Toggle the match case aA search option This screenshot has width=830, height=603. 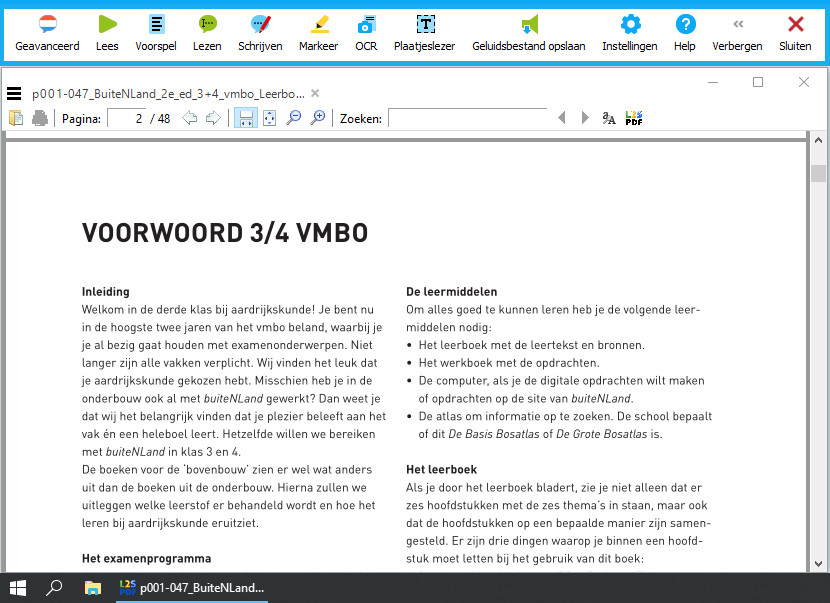tap(609, 118)
